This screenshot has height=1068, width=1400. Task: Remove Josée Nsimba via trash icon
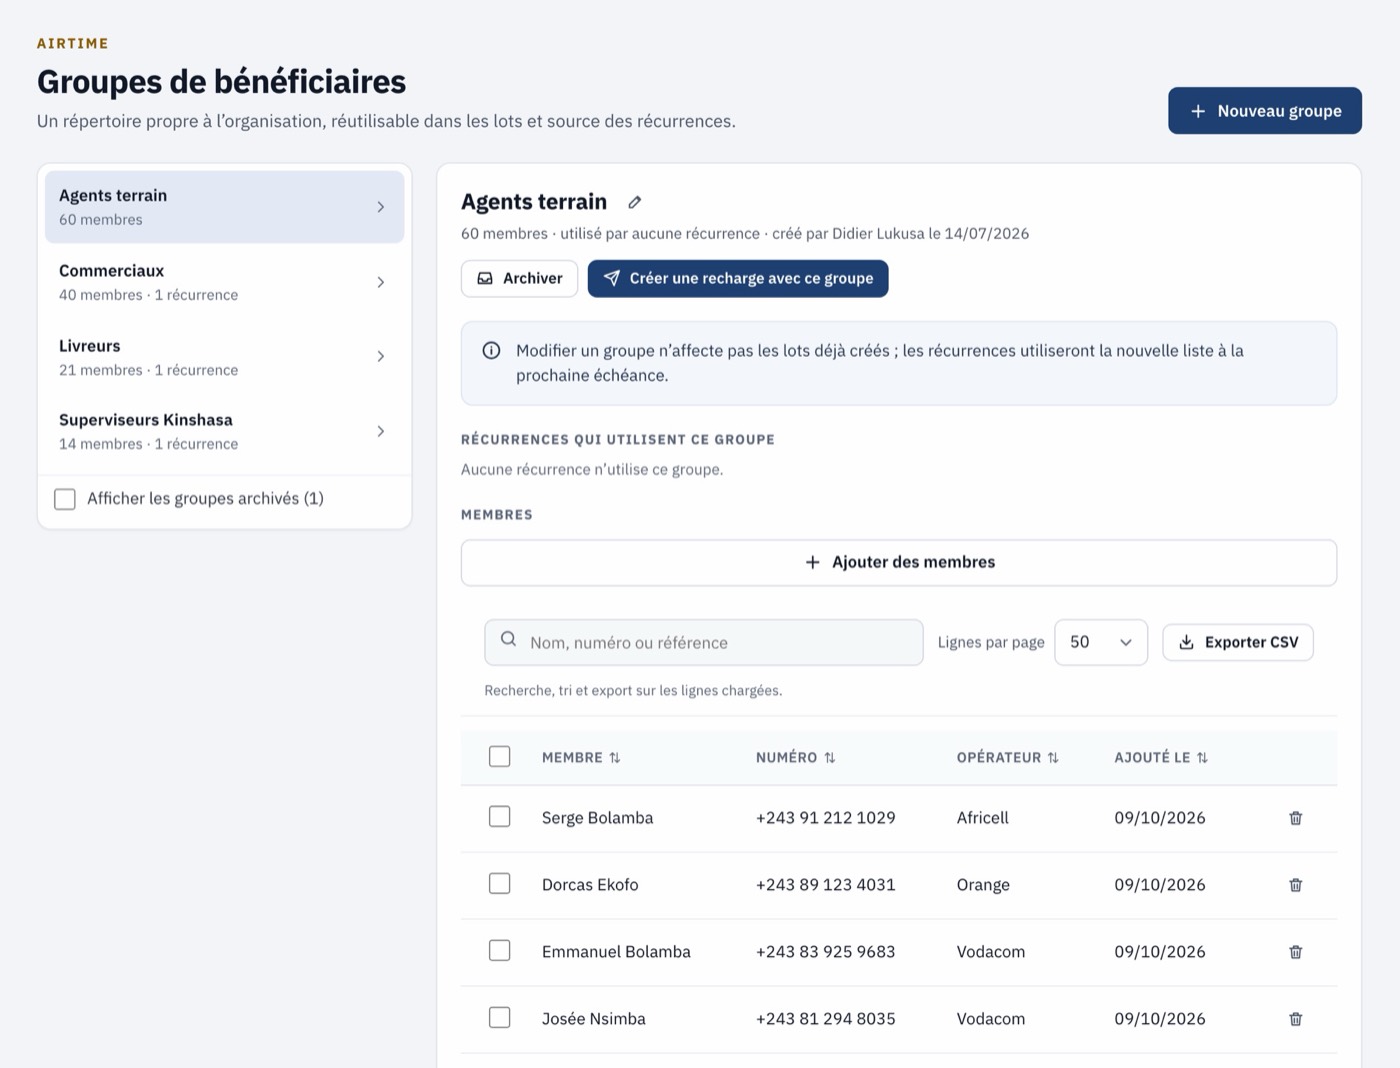coord(1295,1019)
